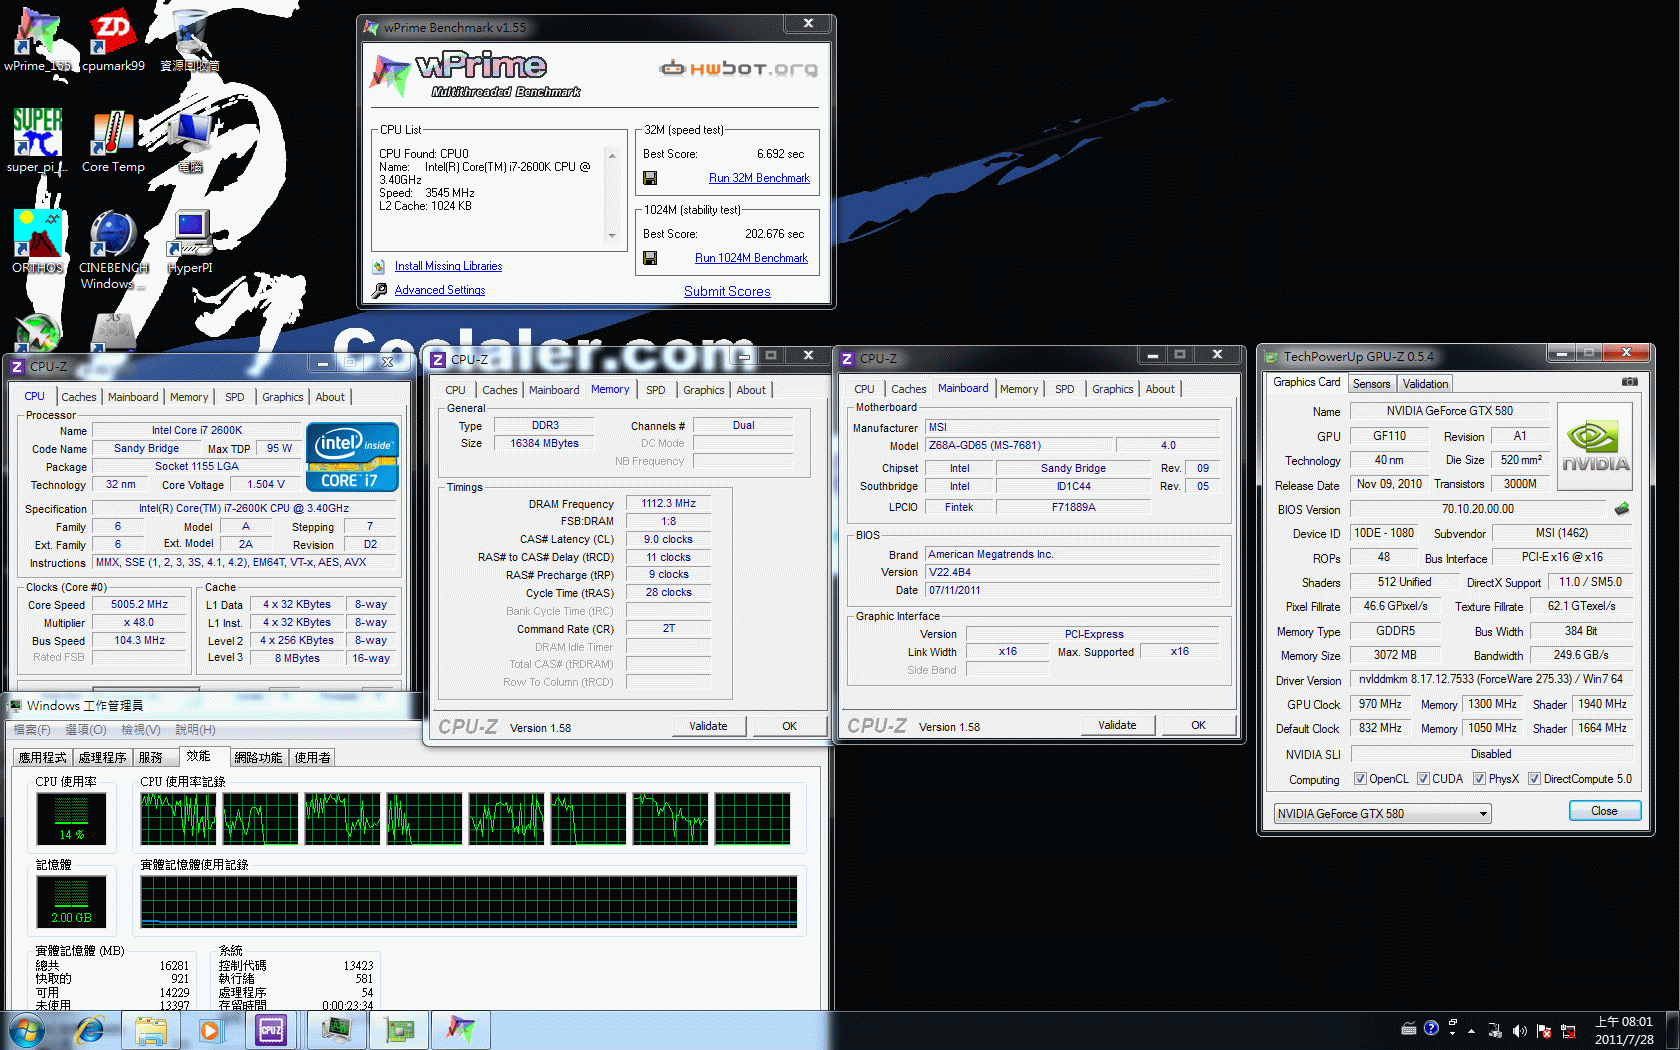Open Windows Explorer from the taskbar
This screenshot has width=1680, height=1050.
point(150,1030)
